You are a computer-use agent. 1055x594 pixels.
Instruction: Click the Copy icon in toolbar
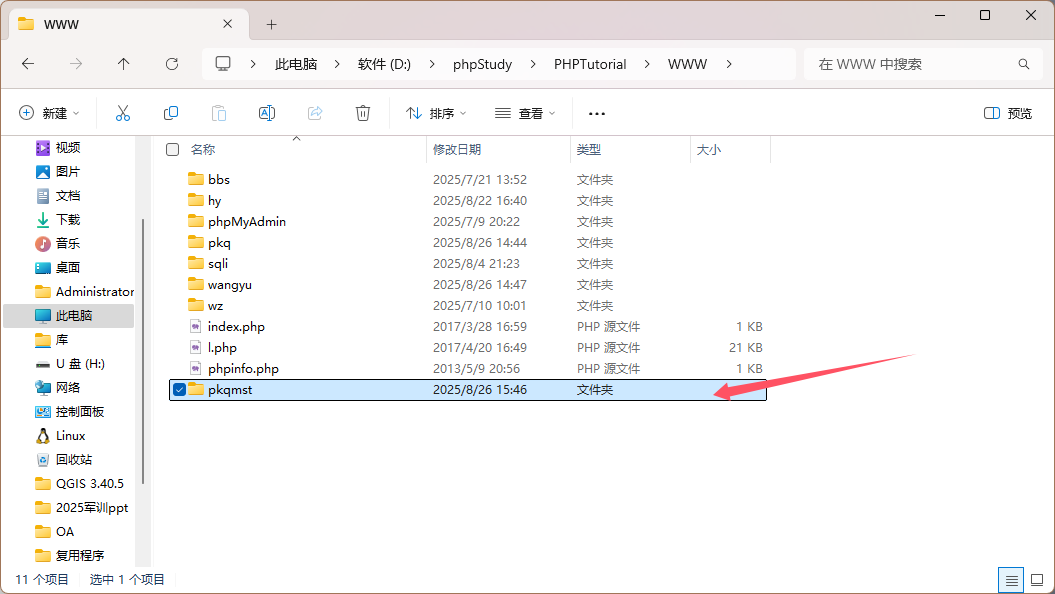pos(171,113)
